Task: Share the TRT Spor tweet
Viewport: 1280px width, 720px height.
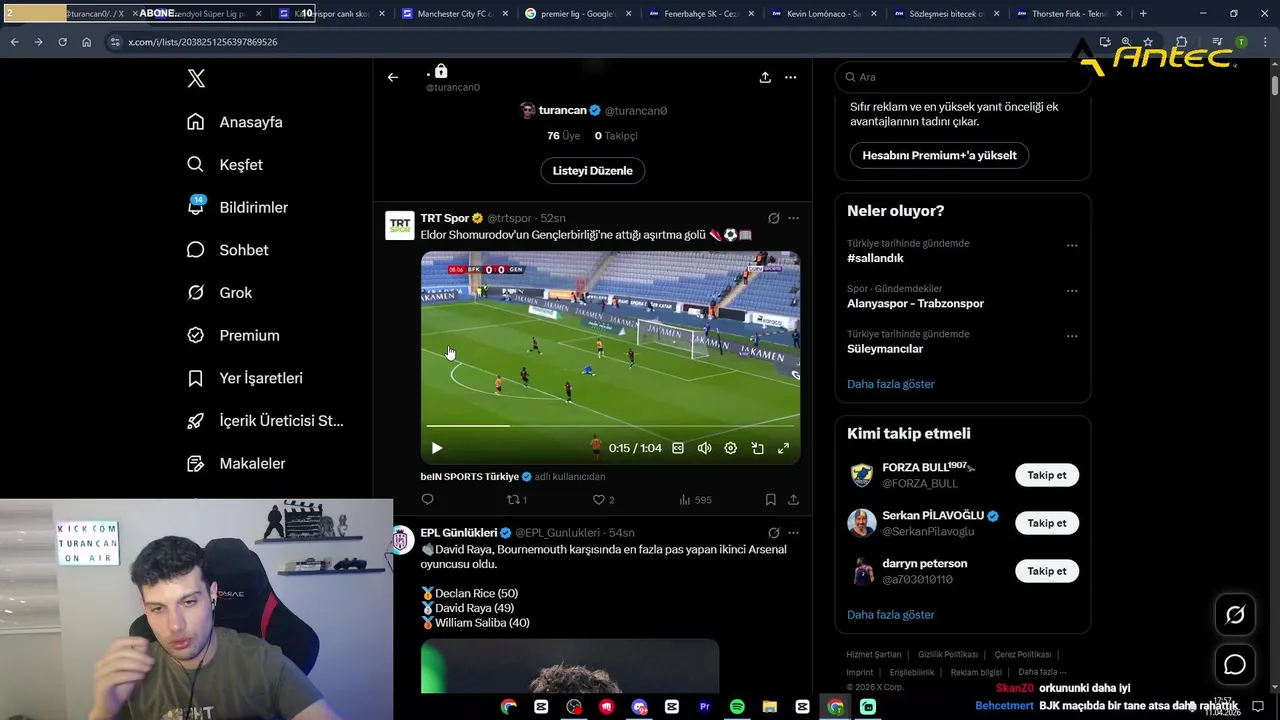Action: pos(793,499)
